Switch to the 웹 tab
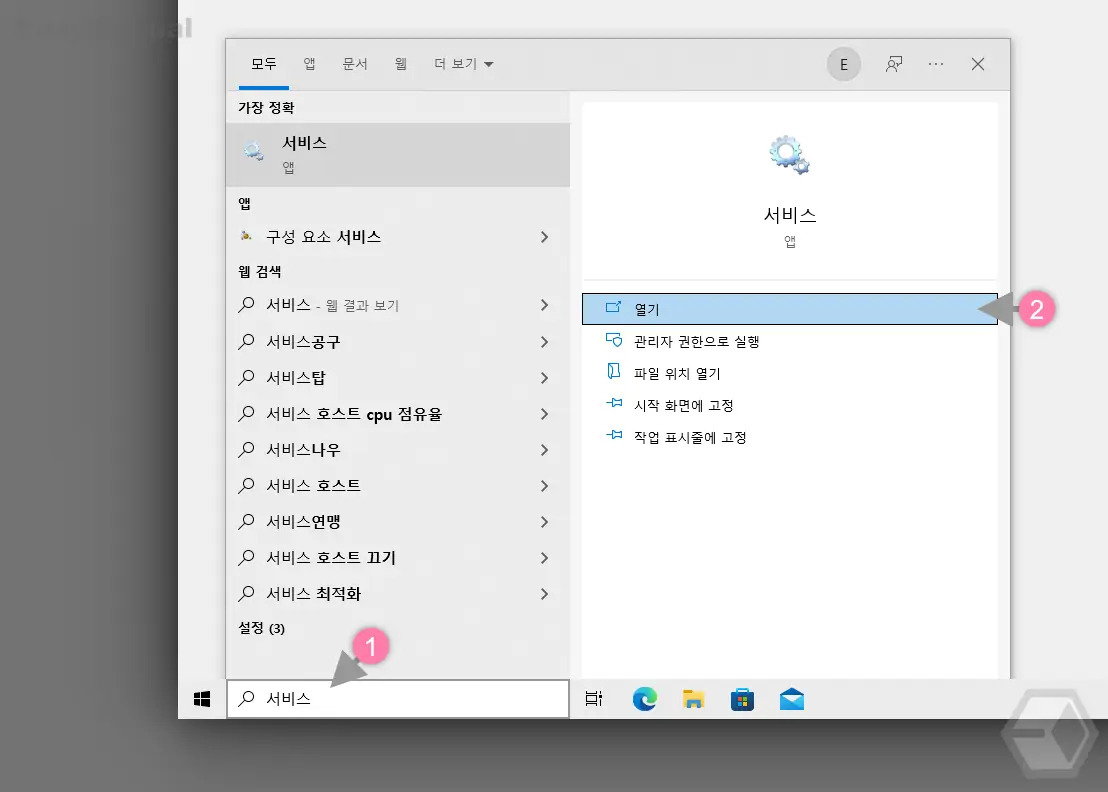This screenshot has width=1108, height=792. pyautogui.click(x=401, y=64)
